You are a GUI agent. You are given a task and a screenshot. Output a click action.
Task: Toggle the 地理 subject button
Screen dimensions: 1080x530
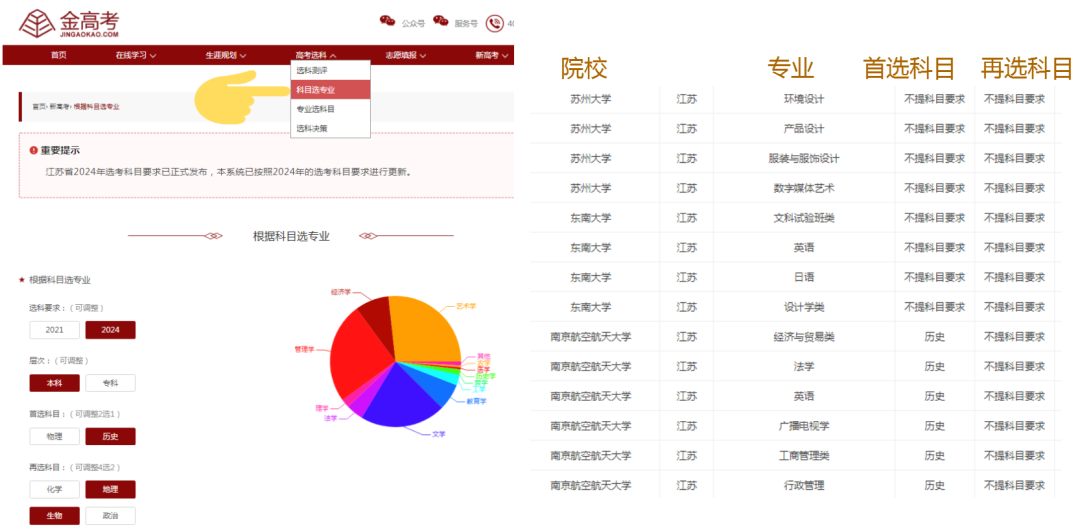[x=110, y=489]
